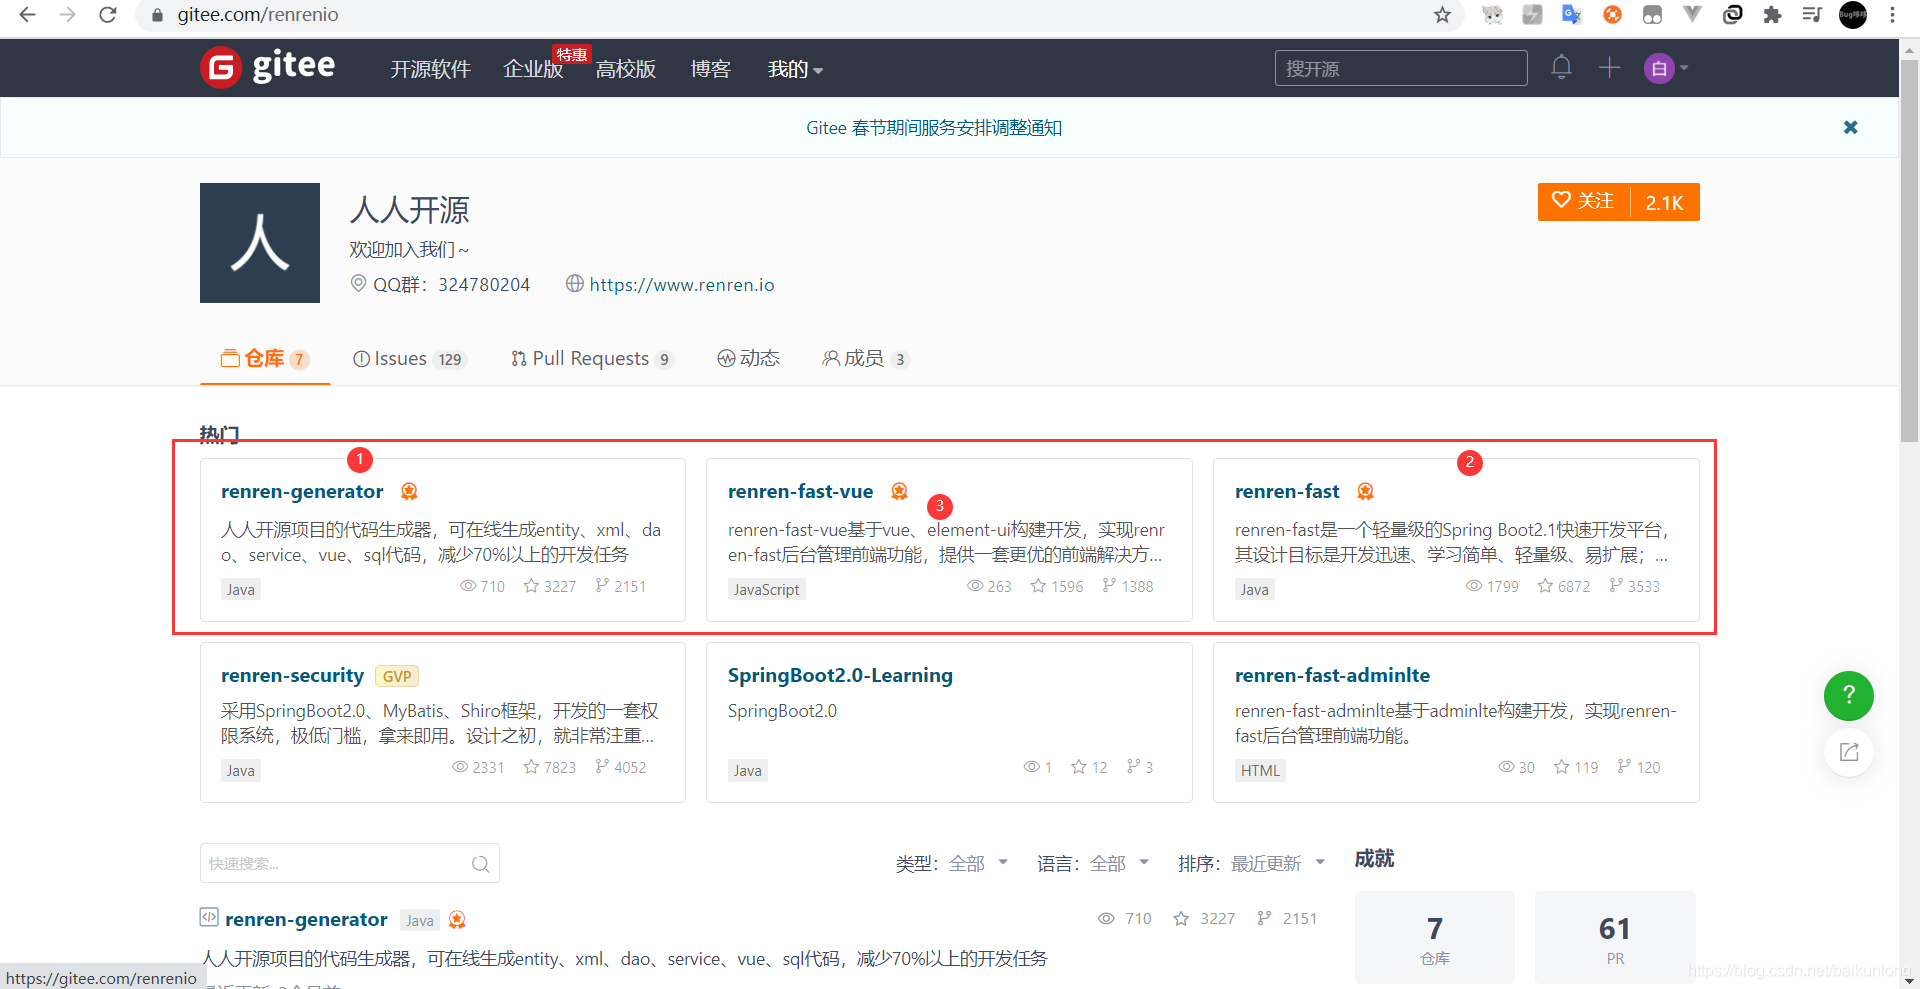
Task: Click the star count 3227 on renren-generator card
Action: pyautogui.click(x=550, y=586)
